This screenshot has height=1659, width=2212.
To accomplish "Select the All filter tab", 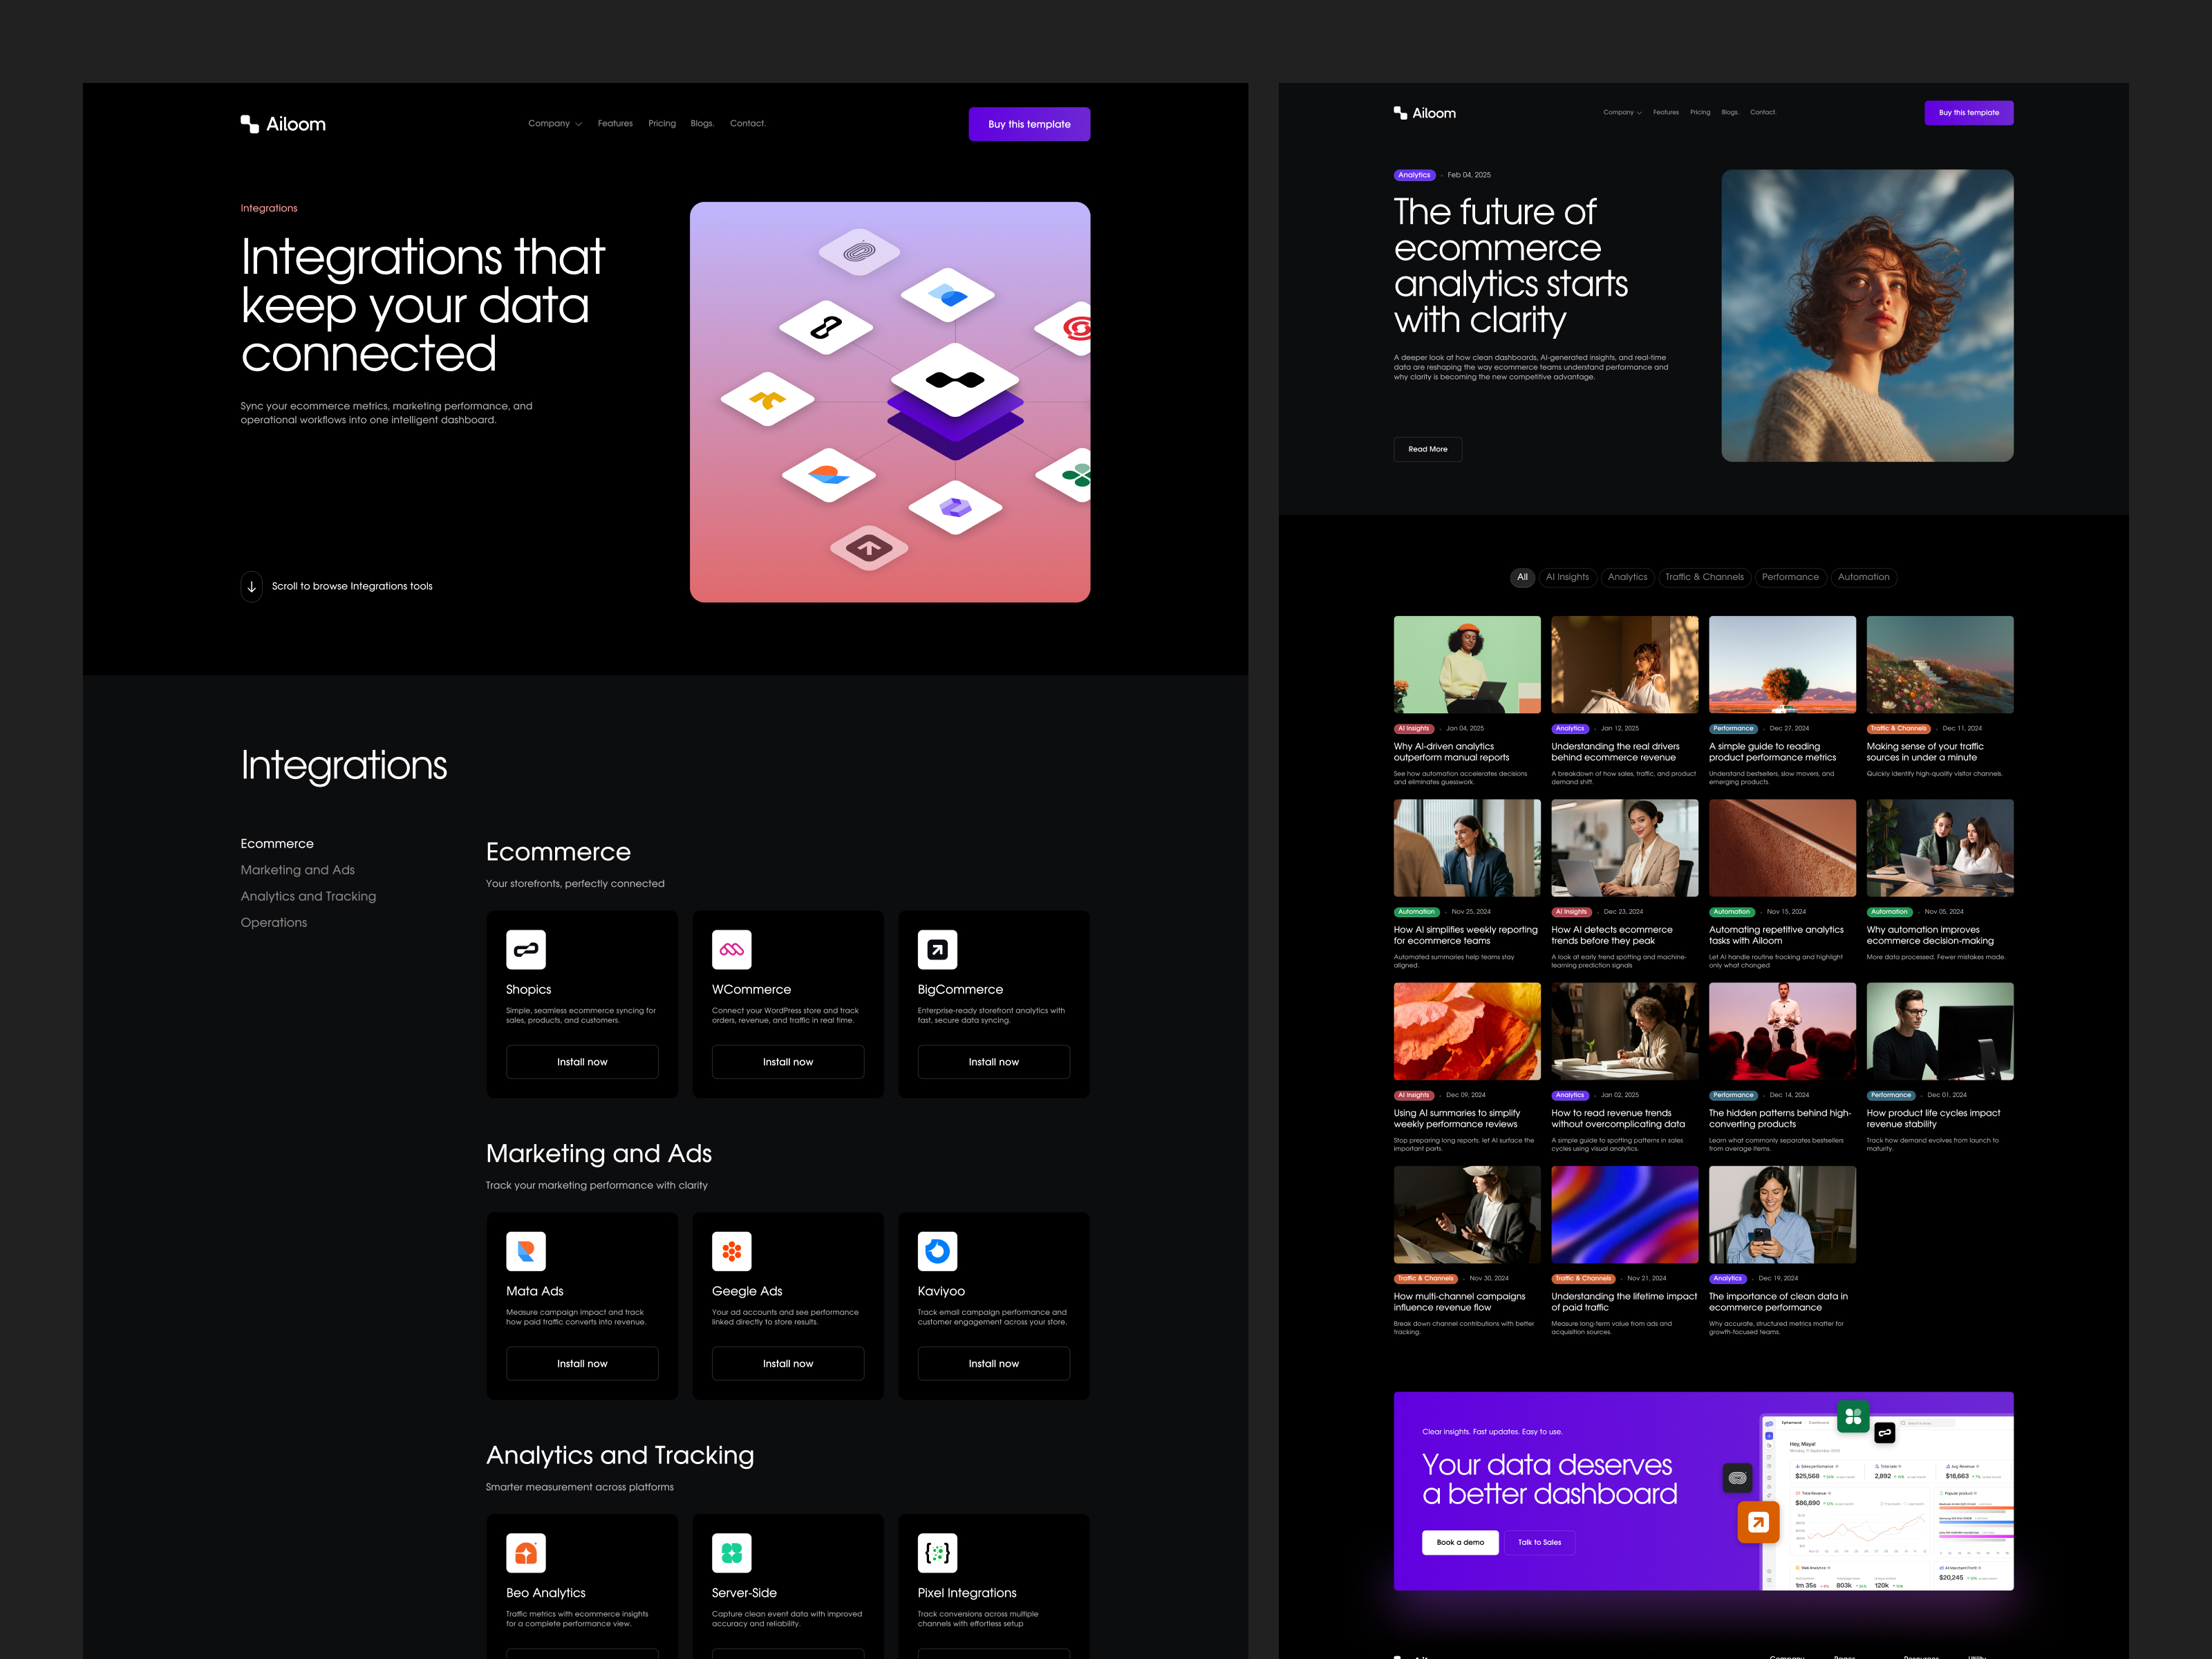I will click(x=1522, y=577).
